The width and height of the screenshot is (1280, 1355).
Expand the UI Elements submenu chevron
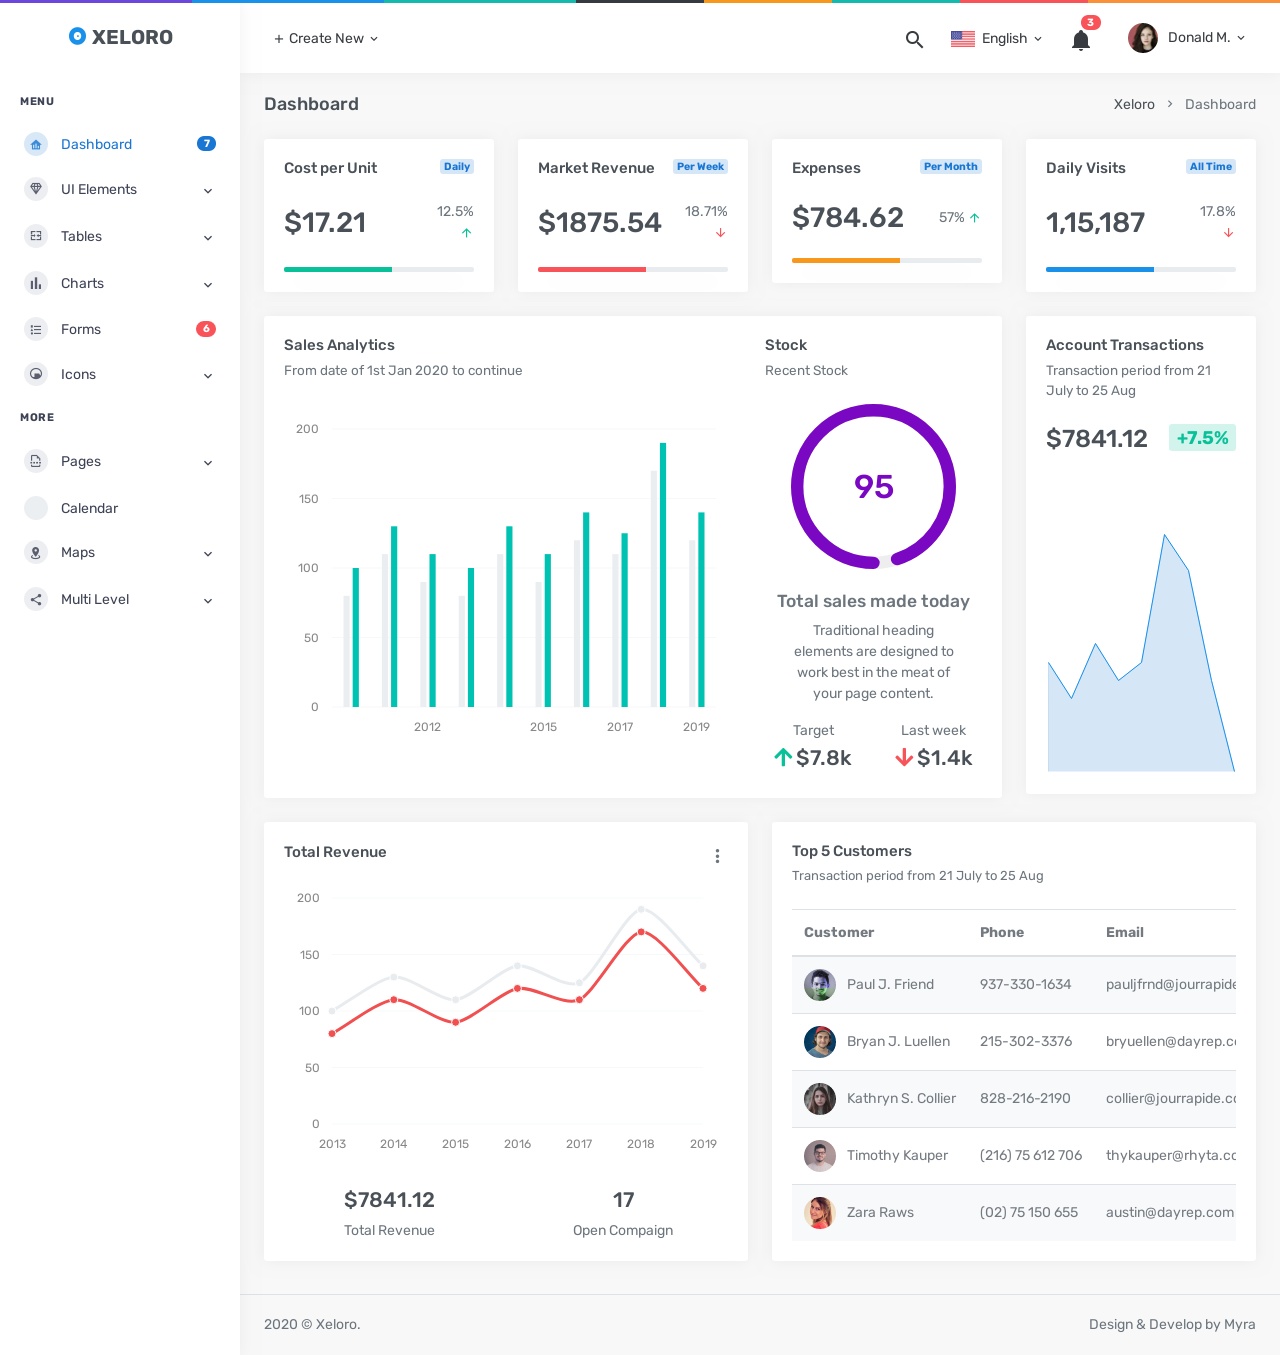click(x=208, y=190)
